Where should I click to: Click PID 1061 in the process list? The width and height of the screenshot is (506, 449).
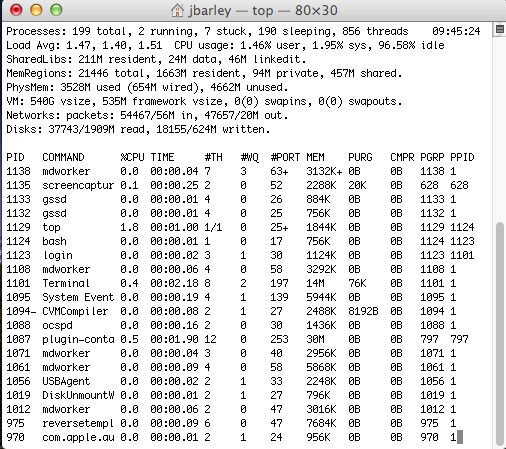click(x=18, y=367)
